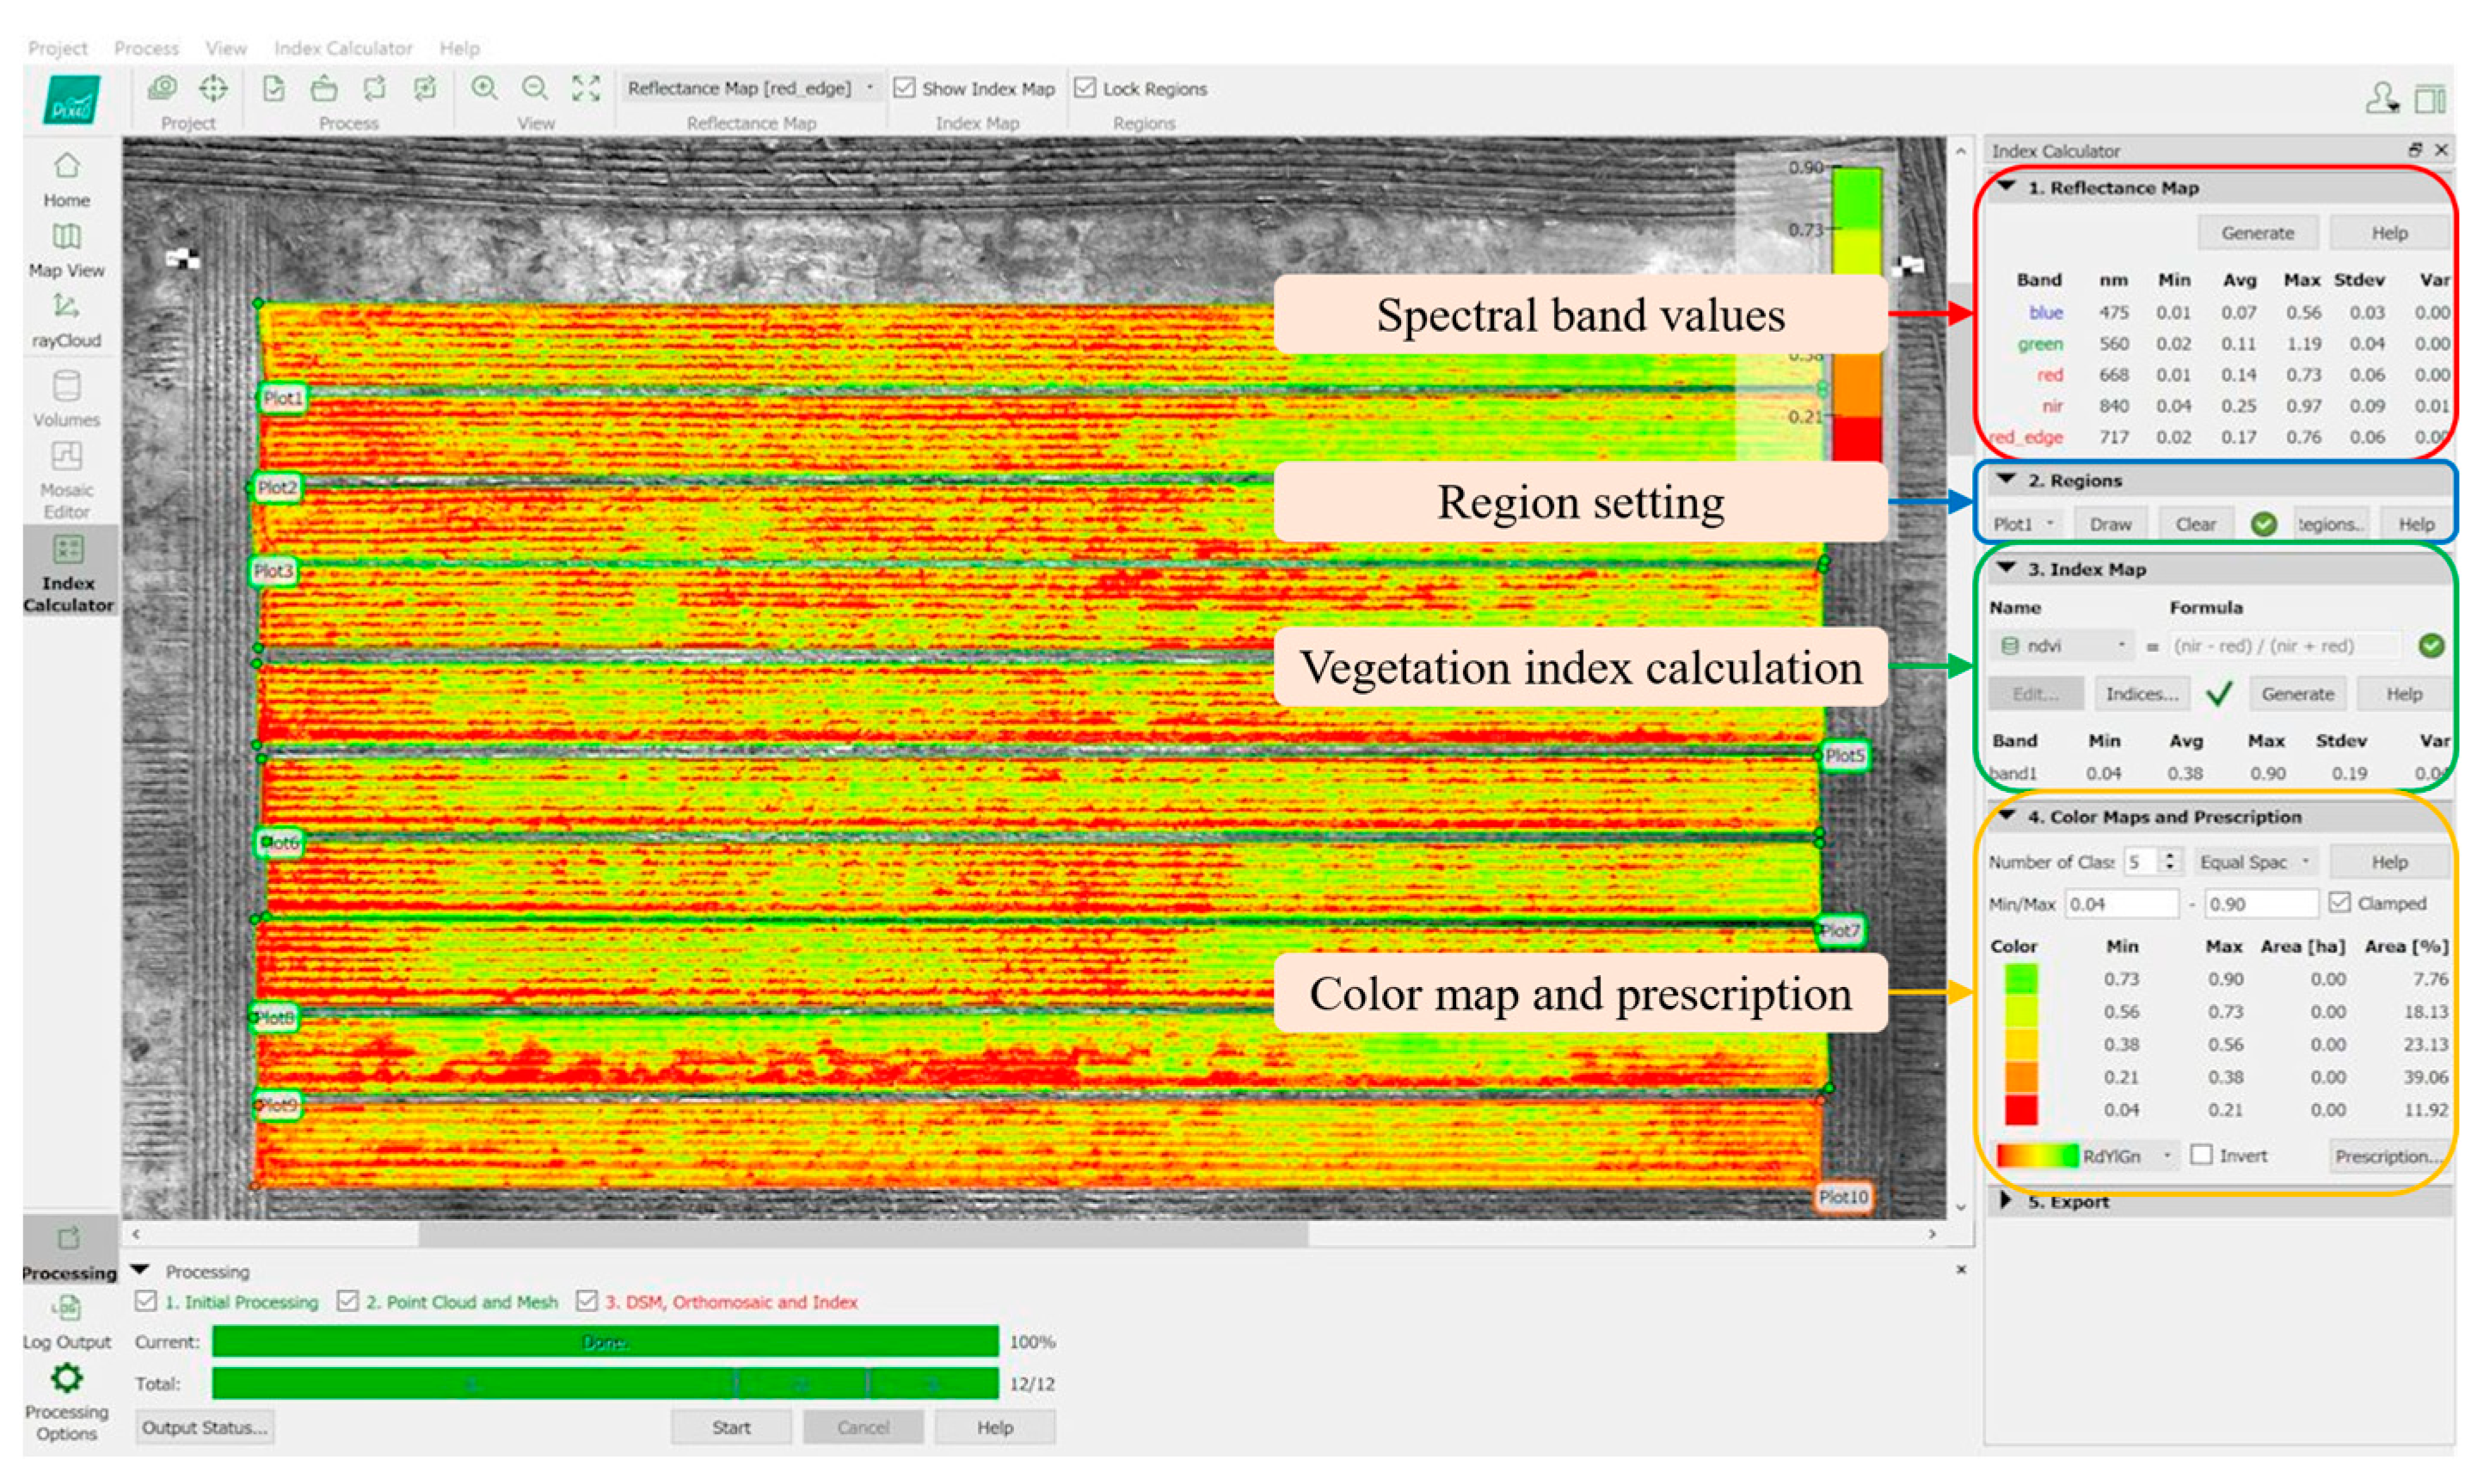Toggle Lock Regions checkbox
2483x1484 pixels.
tap(1085, 88)
